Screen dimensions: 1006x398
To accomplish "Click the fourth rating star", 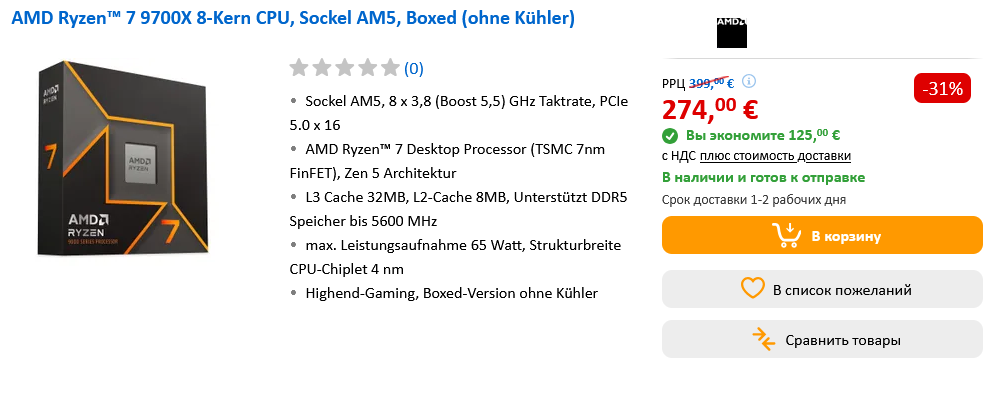I will click(x=367, y=67).
